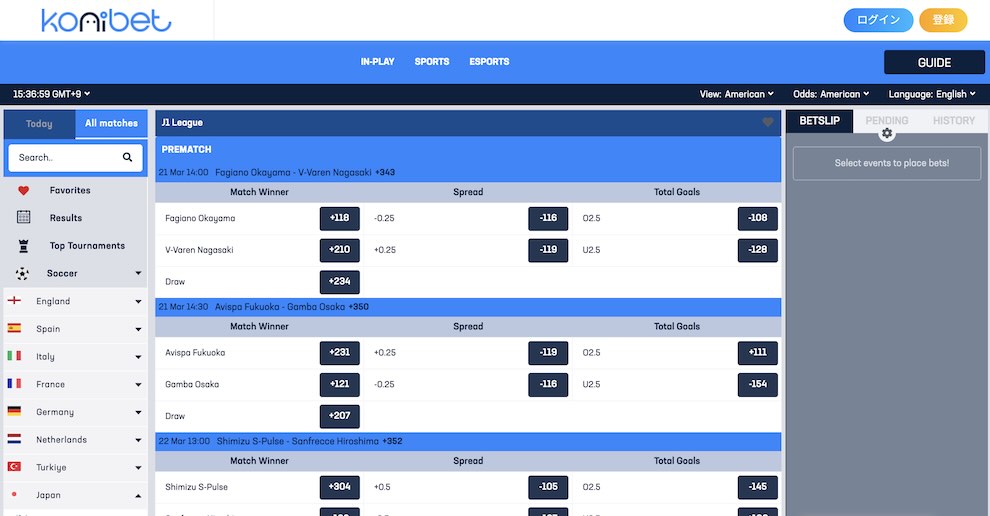The image size is (990, 516).
Task: Pick Draw at +207 odds
Action: [x=340, y=416]
